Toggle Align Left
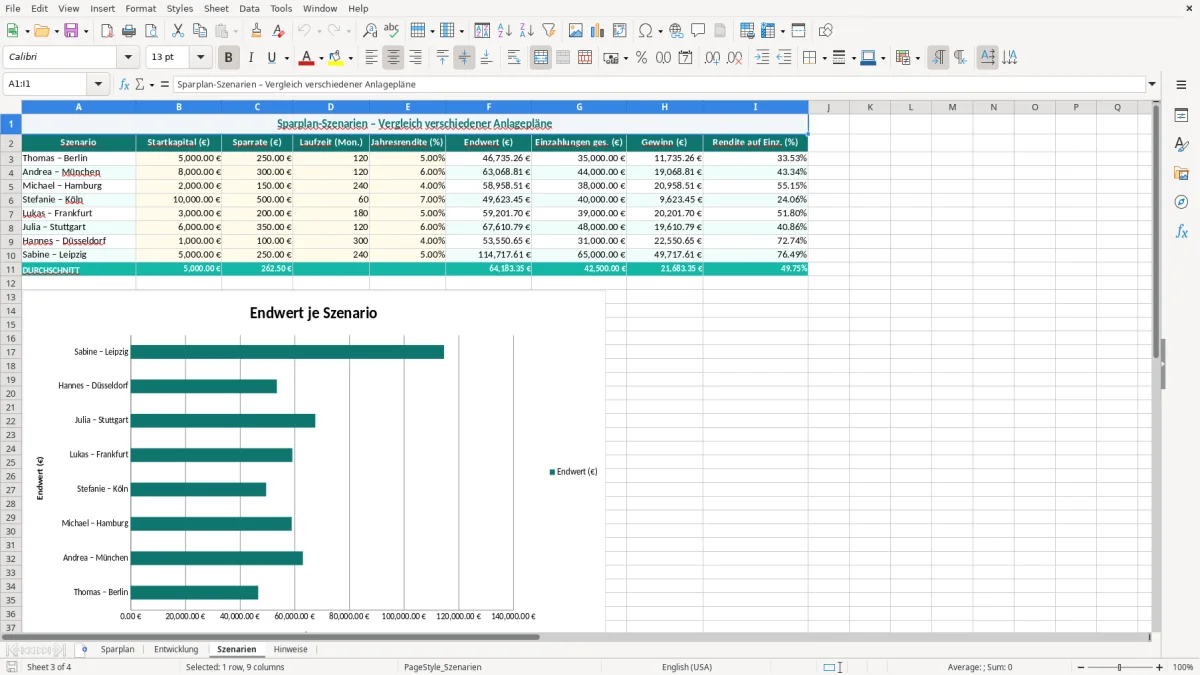This screenshot has width=1200, height=675. [x=372, y=58]
